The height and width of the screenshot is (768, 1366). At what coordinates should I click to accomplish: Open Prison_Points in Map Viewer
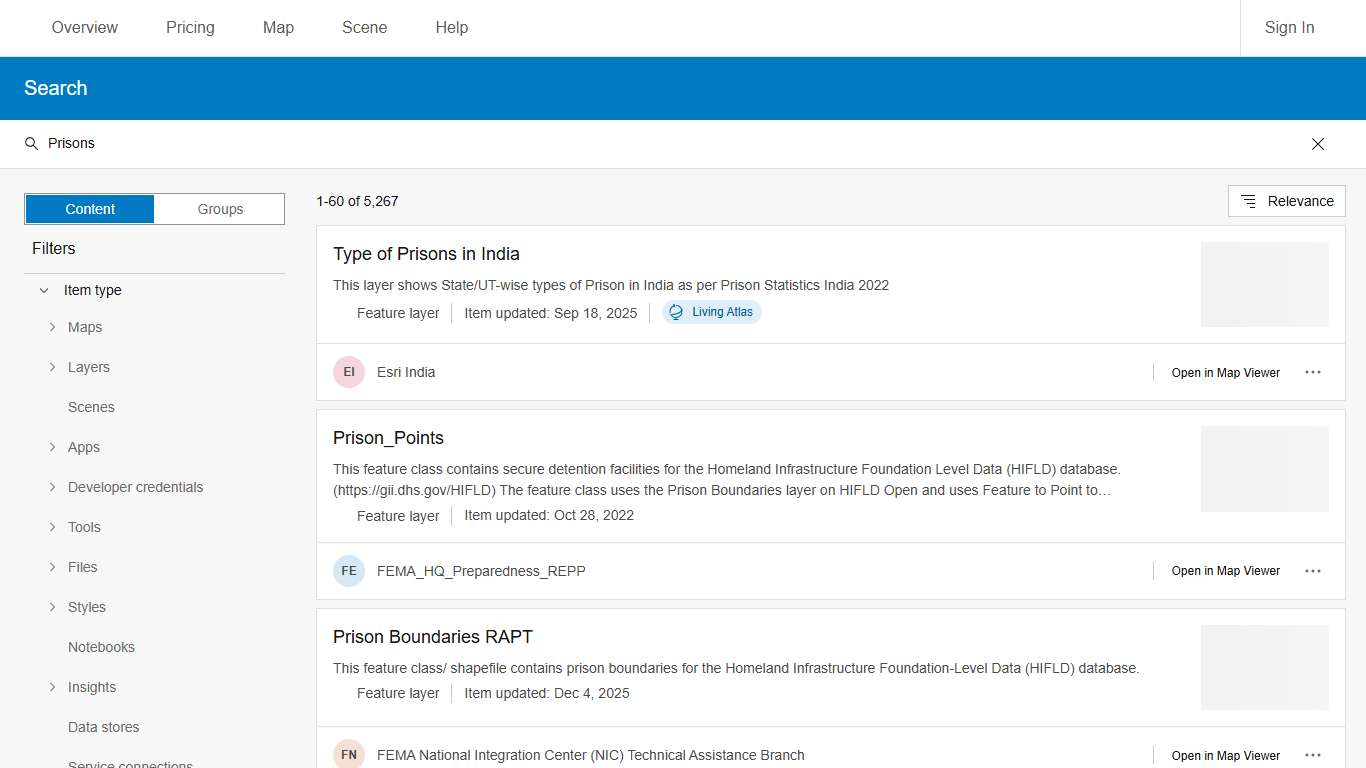coord(1225,571)
